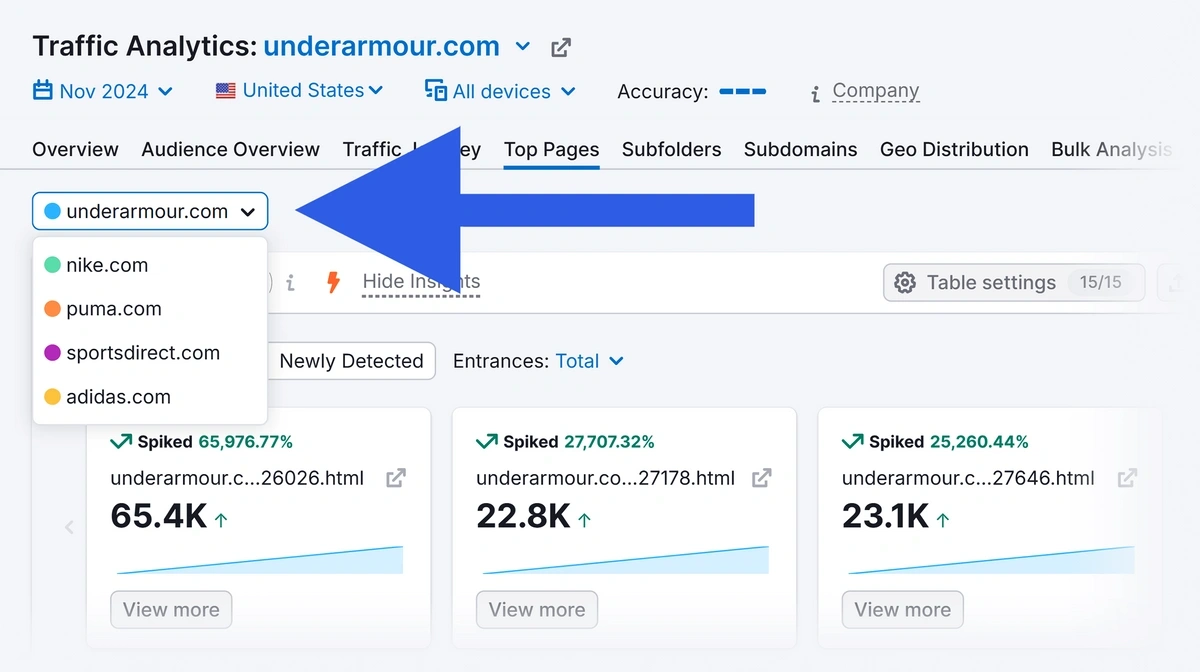Screen dimensions: 1200x672
Task: Click the devices icon beside All devices
Action: [436, 91]
